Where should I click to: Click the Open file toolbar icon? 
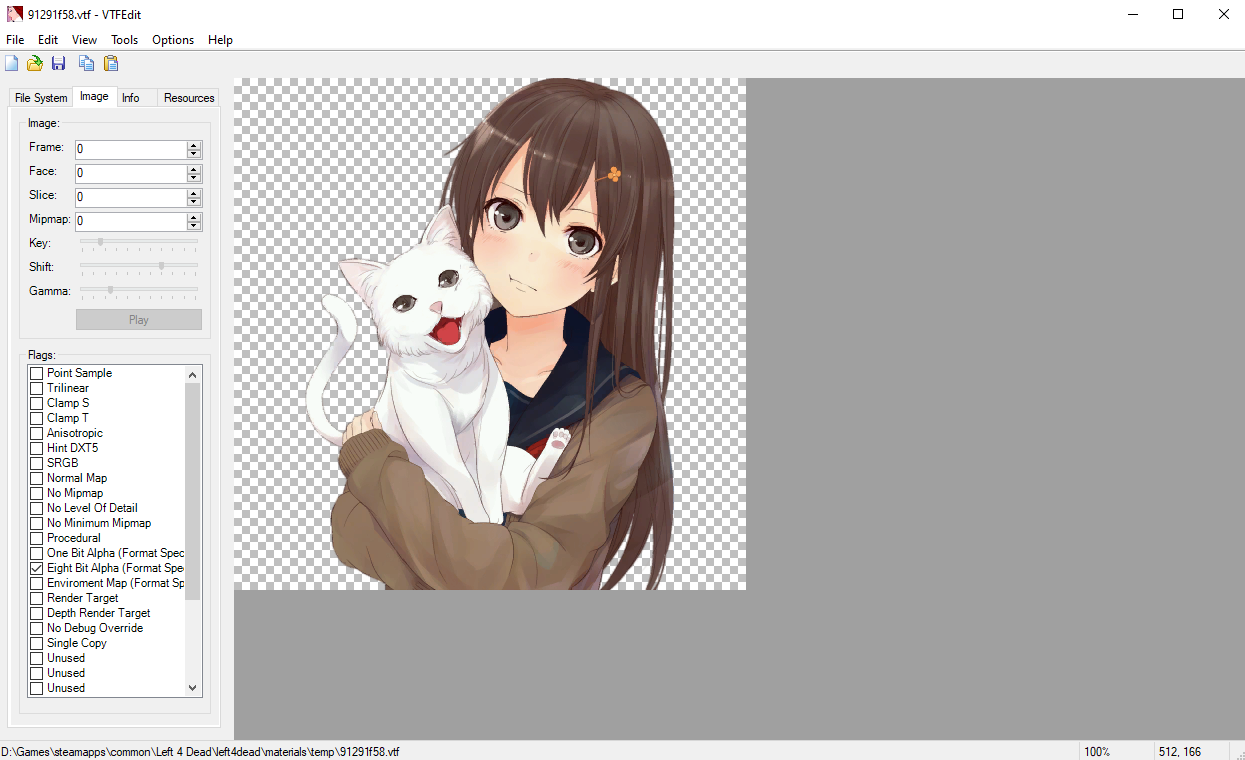(x=35, y=64)
